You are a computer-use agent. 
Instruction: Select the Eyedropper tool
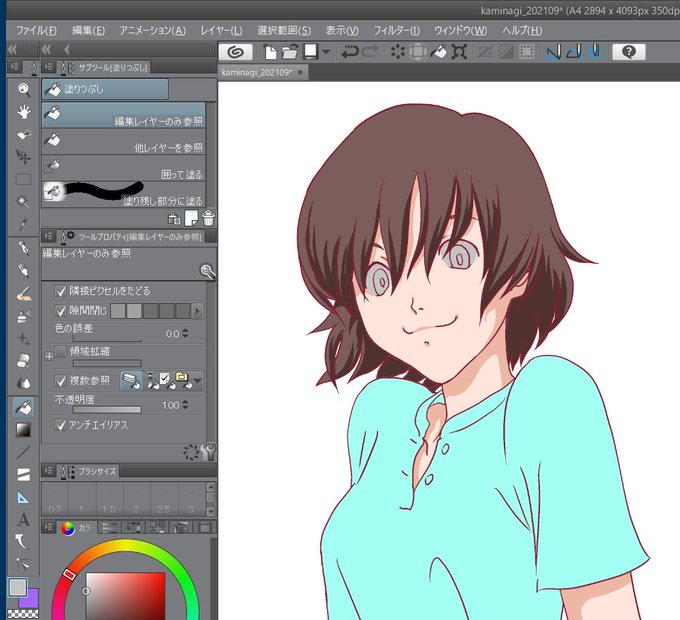point(23,224)
